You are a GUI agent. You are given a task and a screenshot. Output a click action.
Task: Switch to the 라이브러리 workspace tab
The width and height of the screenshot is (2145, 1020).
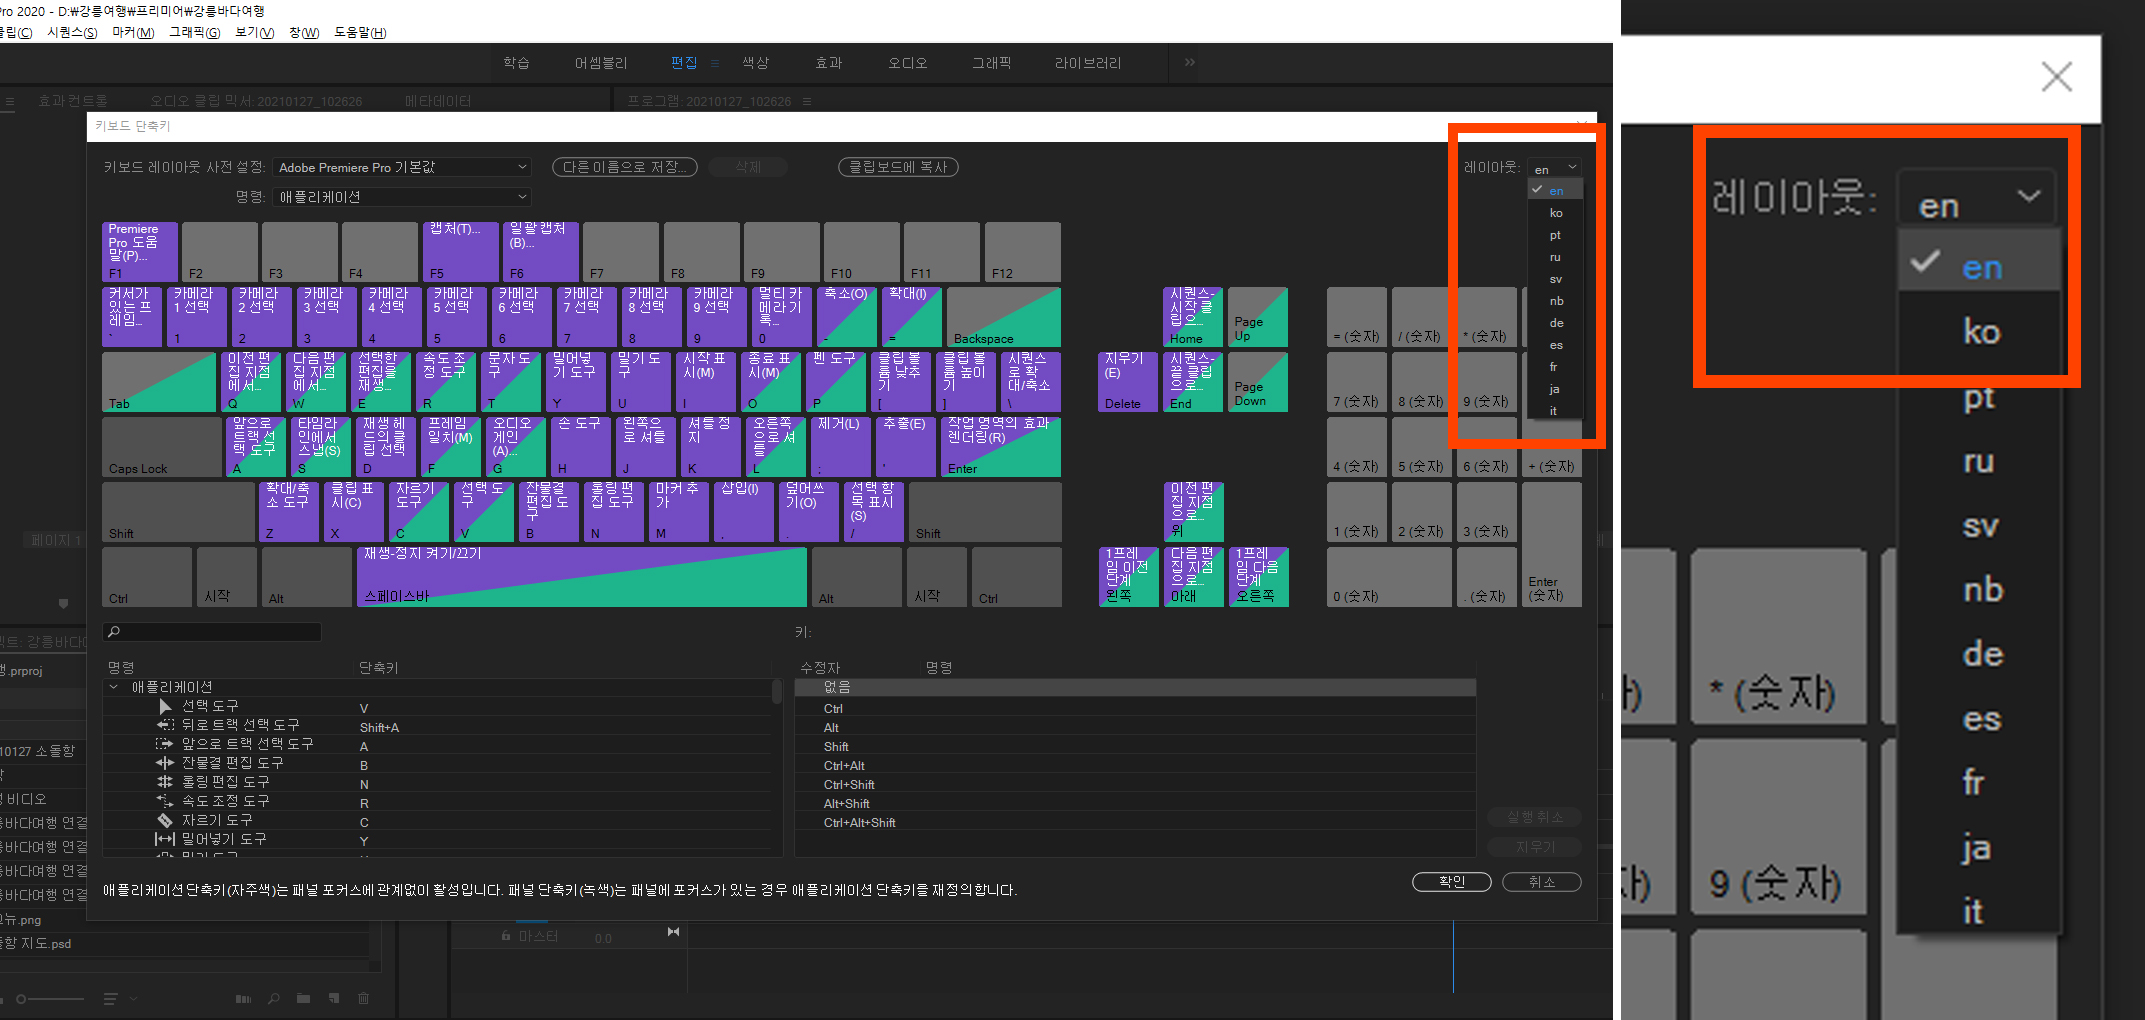pyautogui.click(x=1088, y=63)
